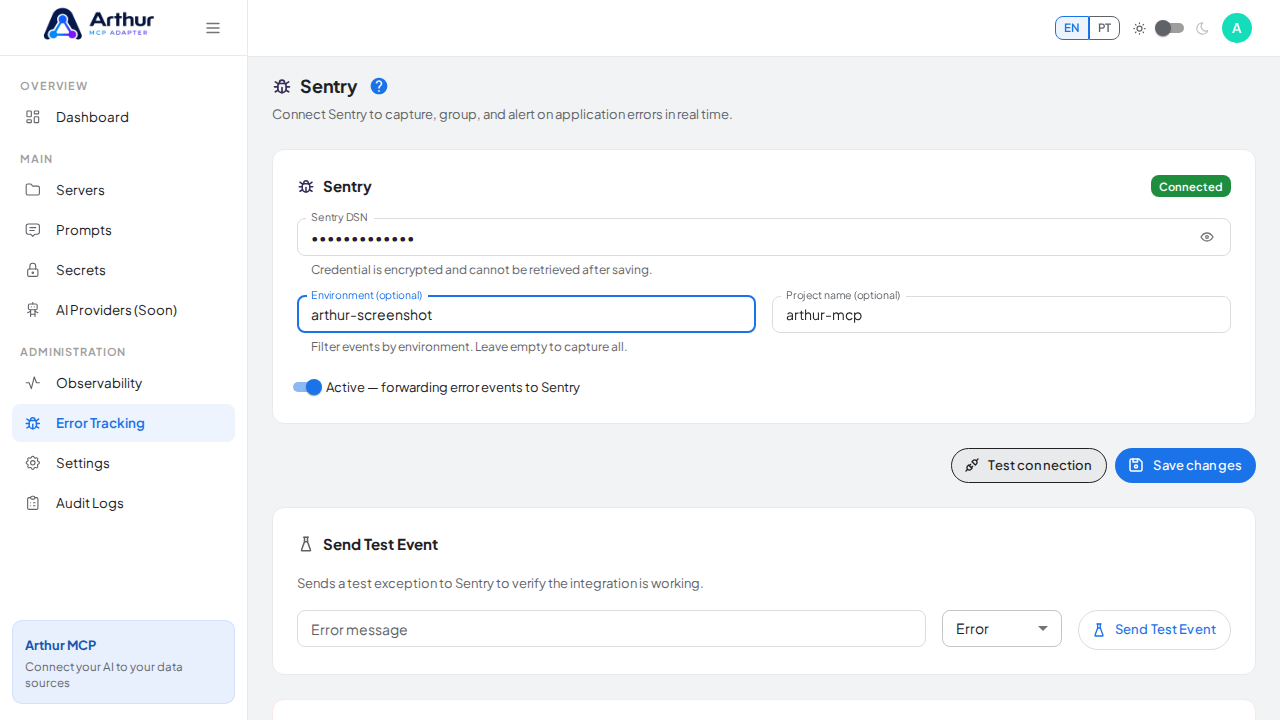Click the 'Active — forwarding error events' label
1280x720 pixels.
pos(453,387)
